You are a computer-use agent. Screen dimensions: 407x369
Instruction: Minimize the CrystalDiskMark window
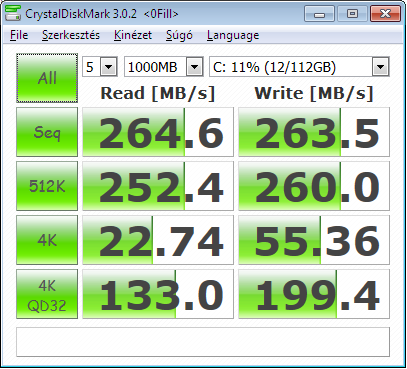(319, 14)
